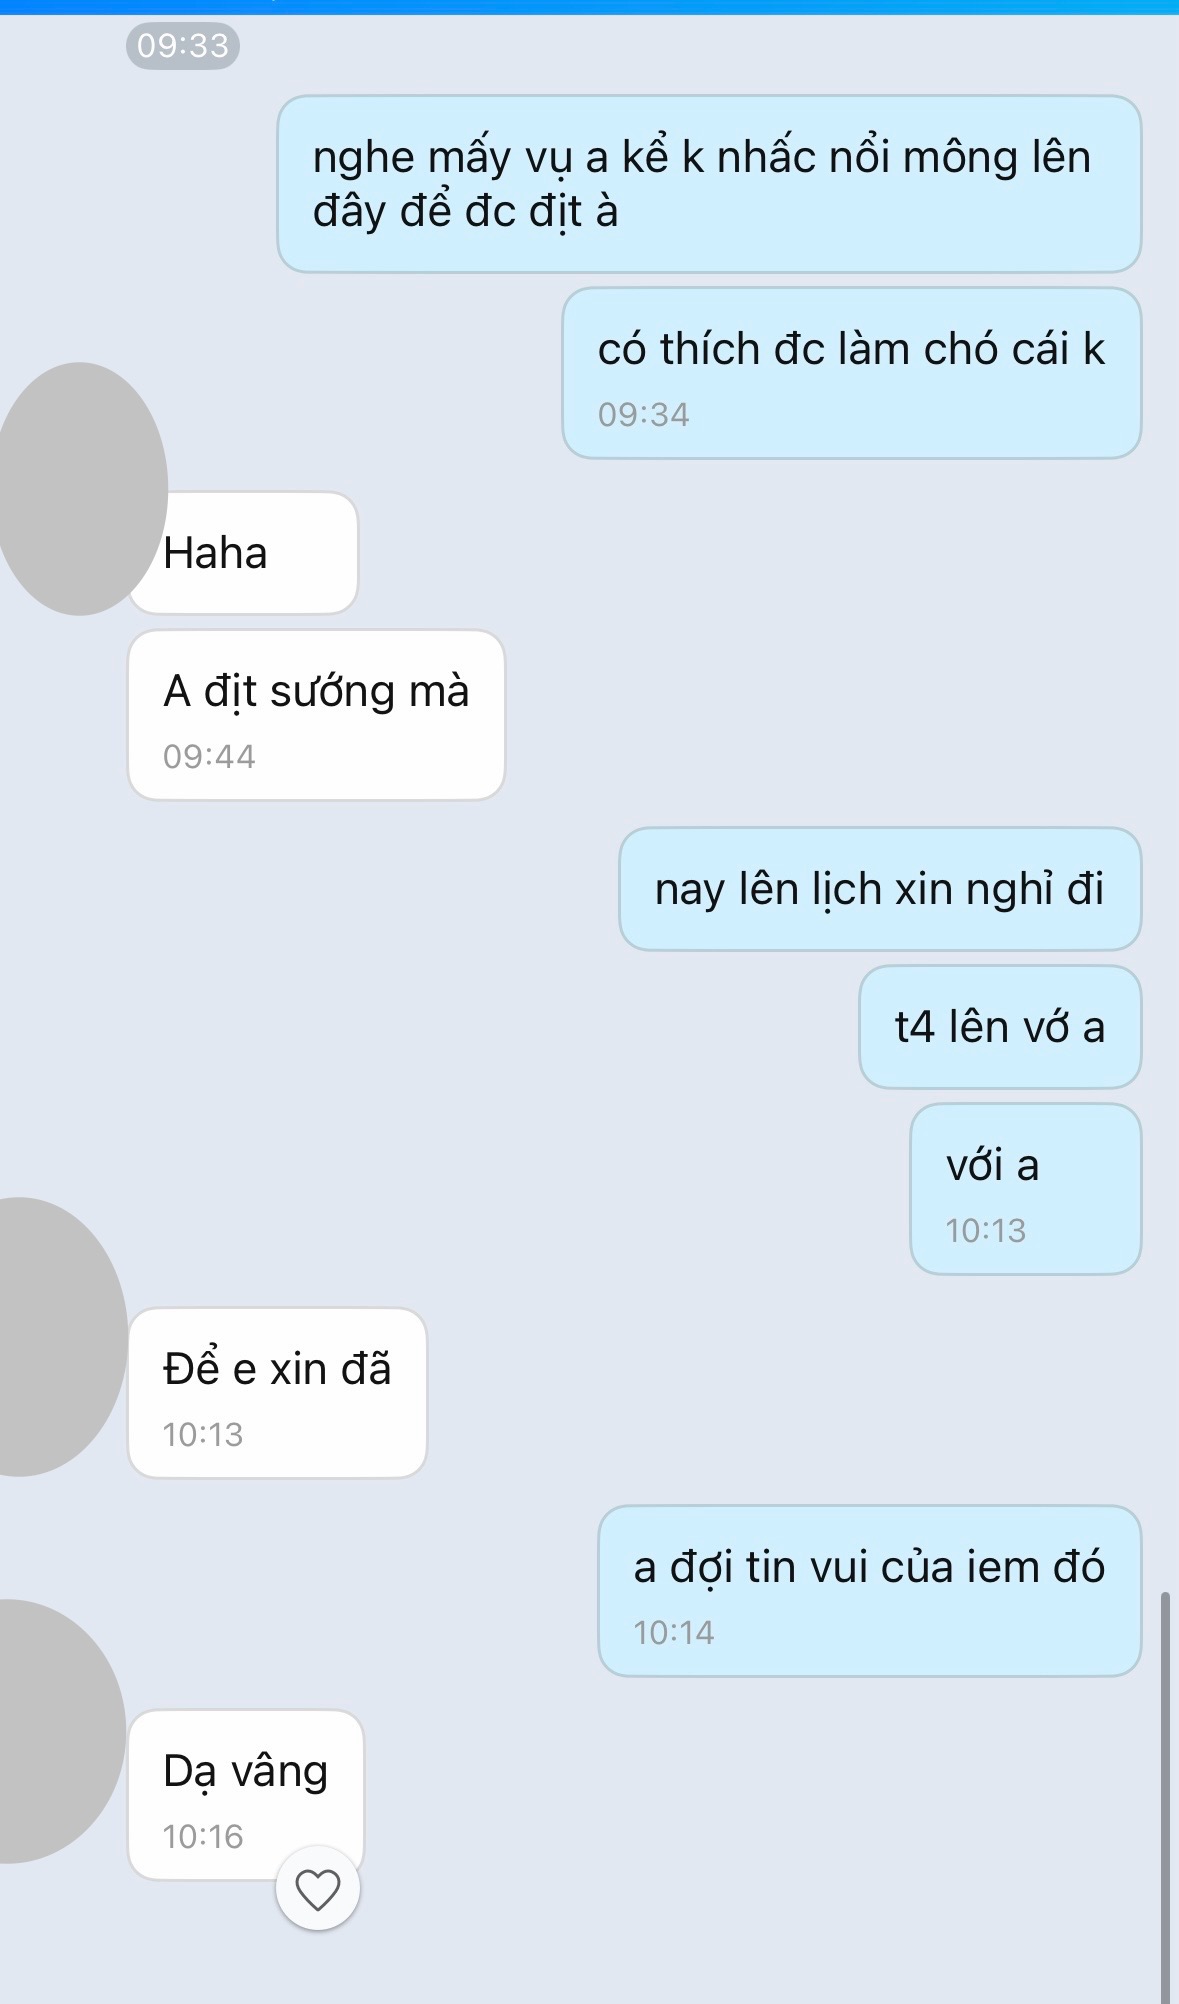Image resolution: width=1179 pixels, height=2004 pixels.
Task: Select the 'Haha' message bubble
Action: click(x=243, y=553)
